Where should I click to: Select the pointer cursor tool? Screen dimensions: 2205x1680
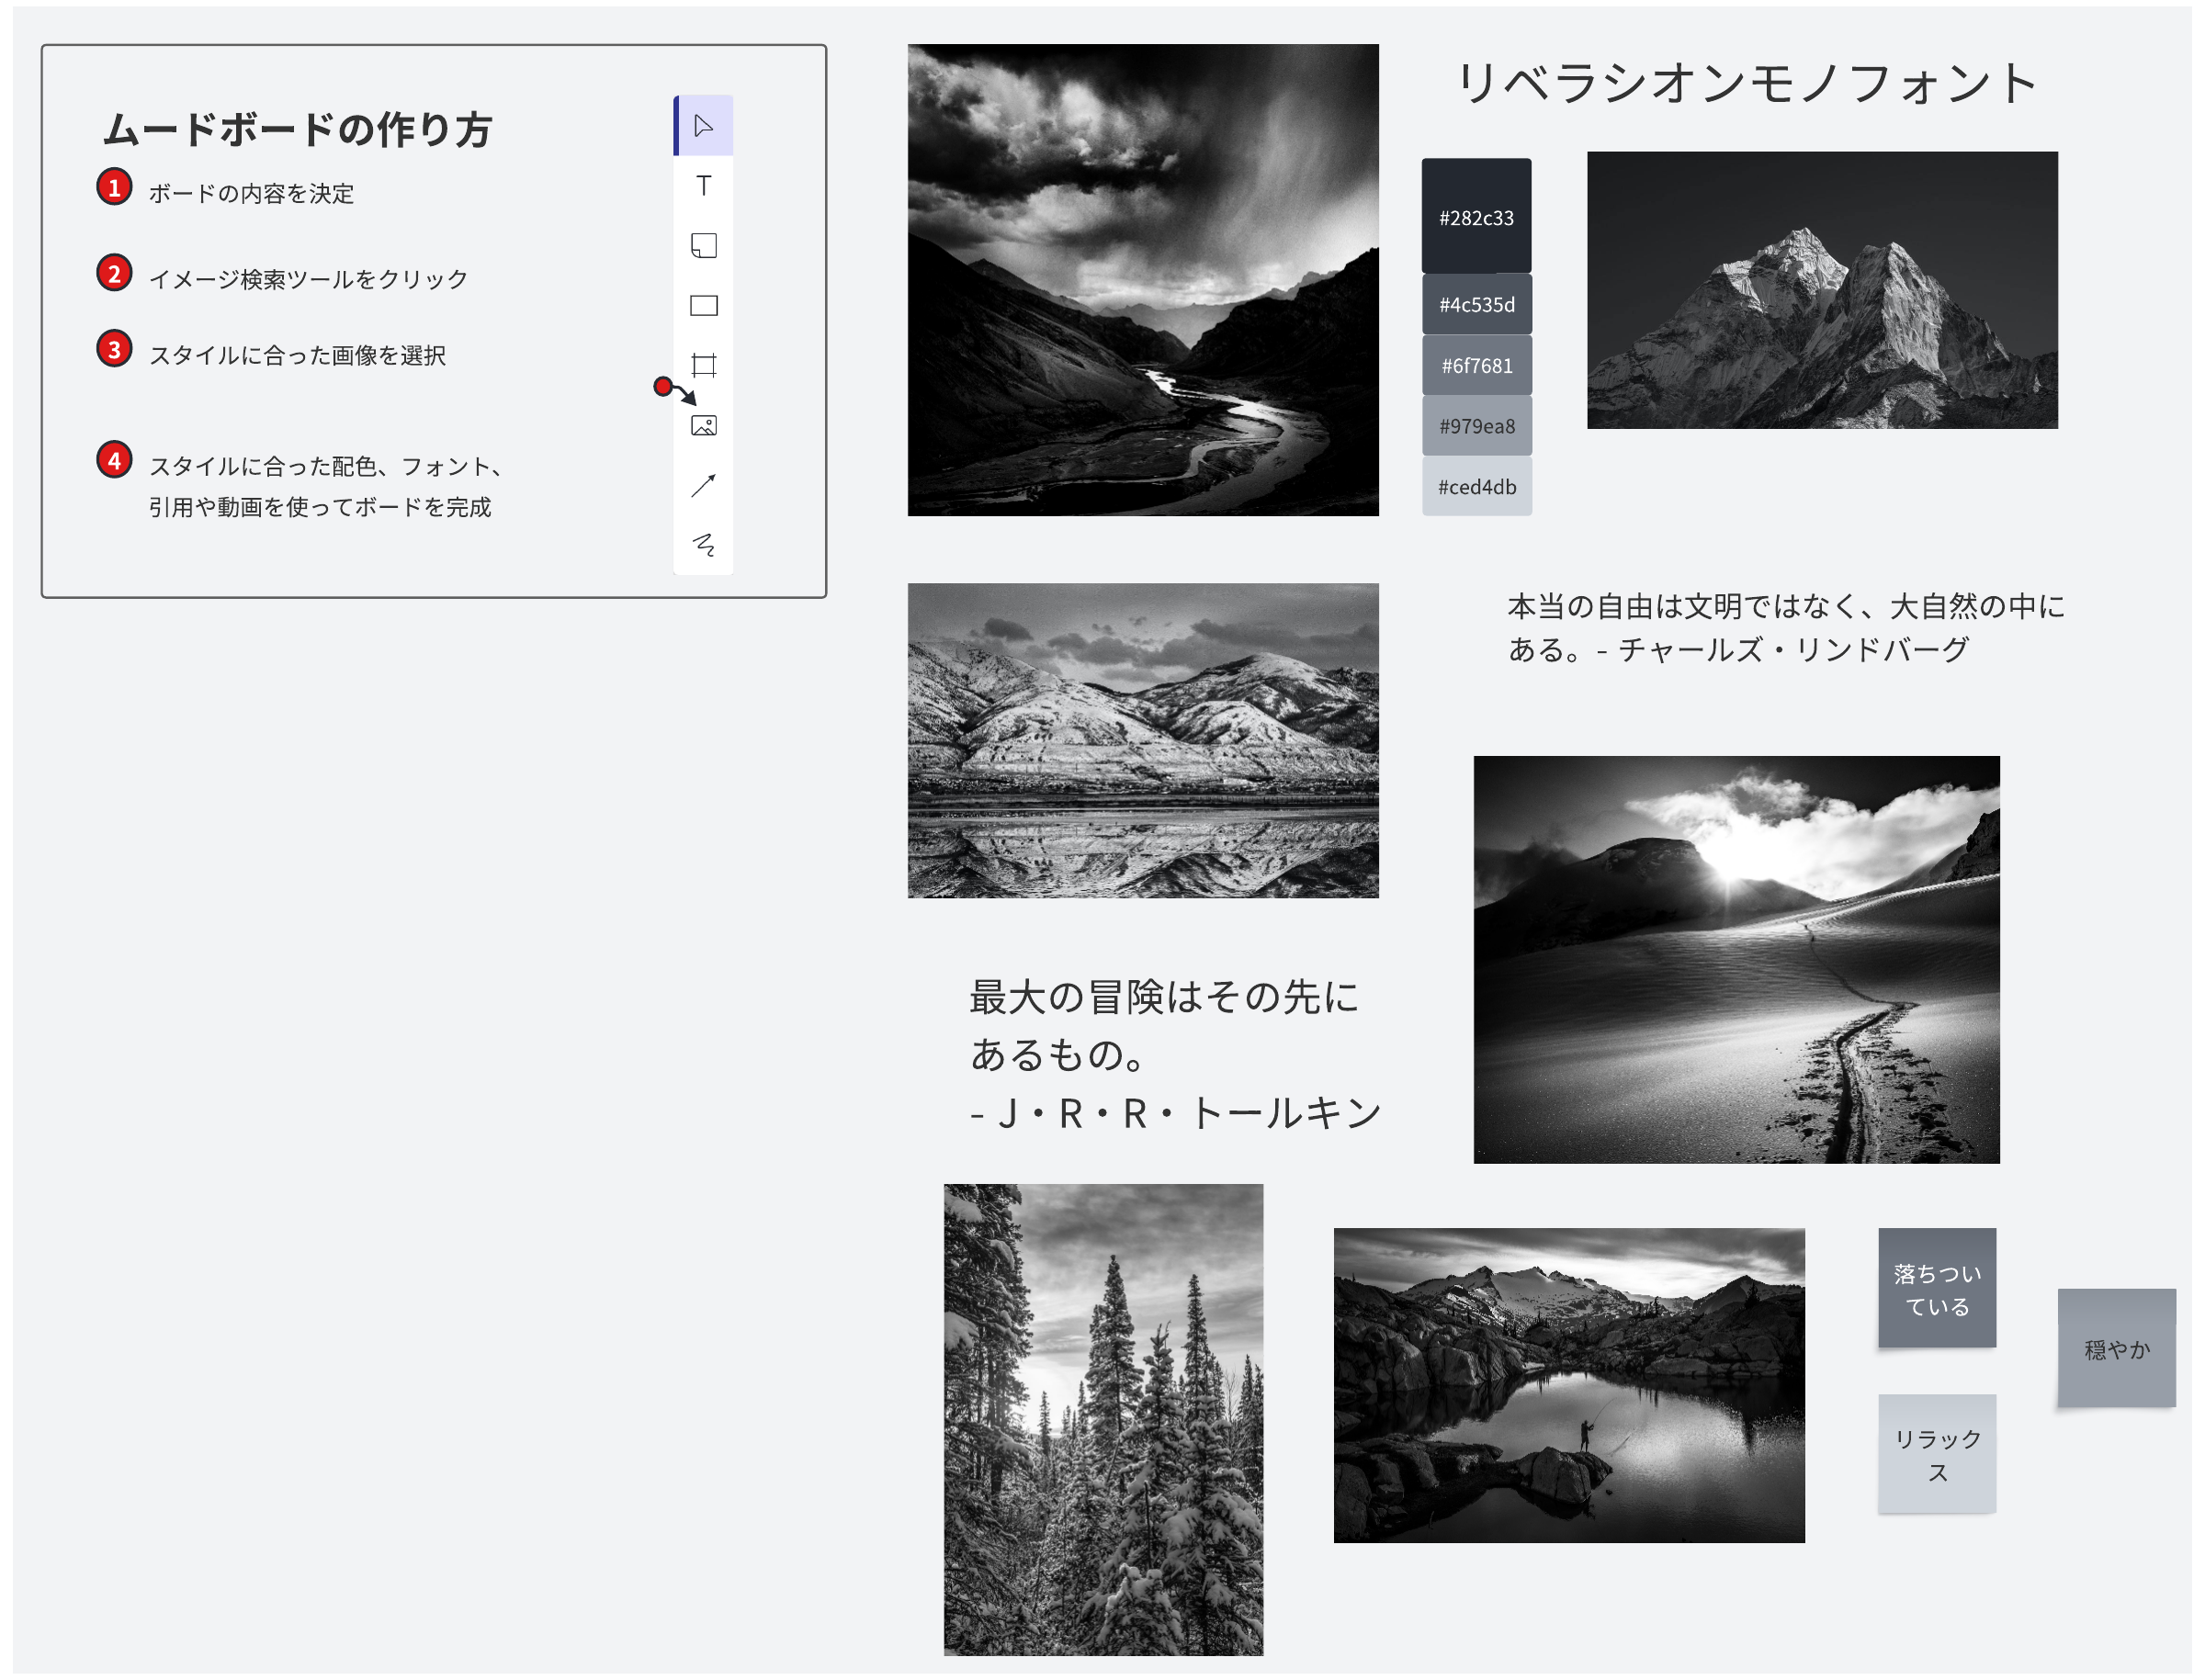point(703,126)
